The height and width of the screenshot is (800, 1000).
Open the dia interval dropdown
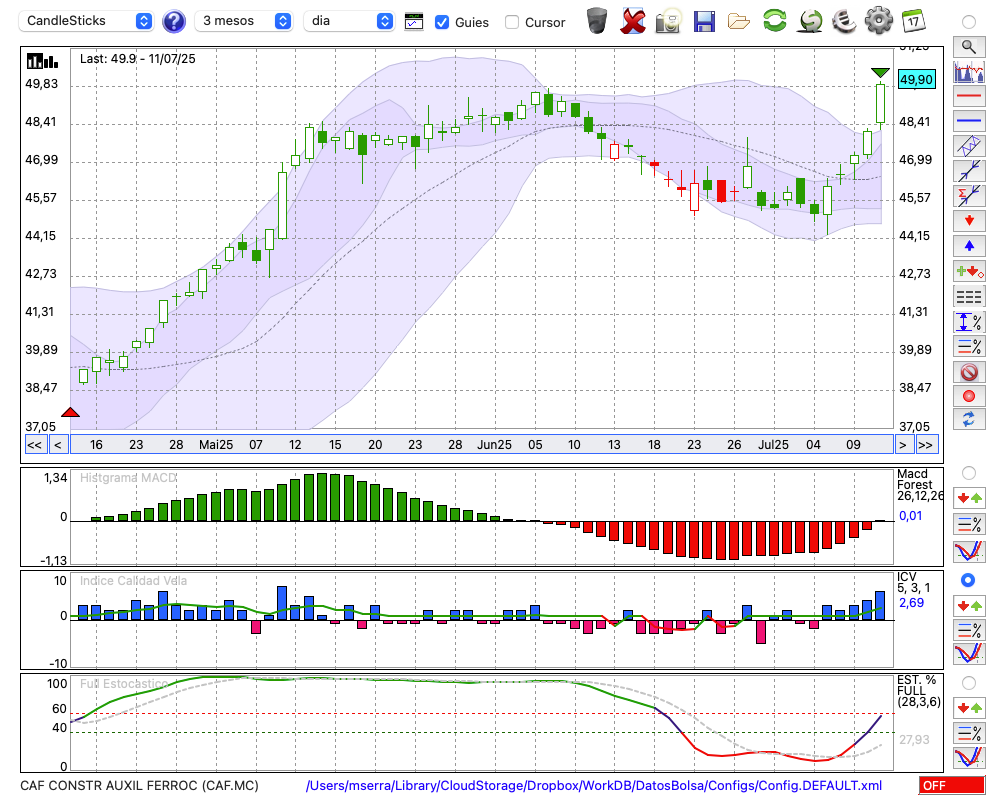(x=349, y=21)
